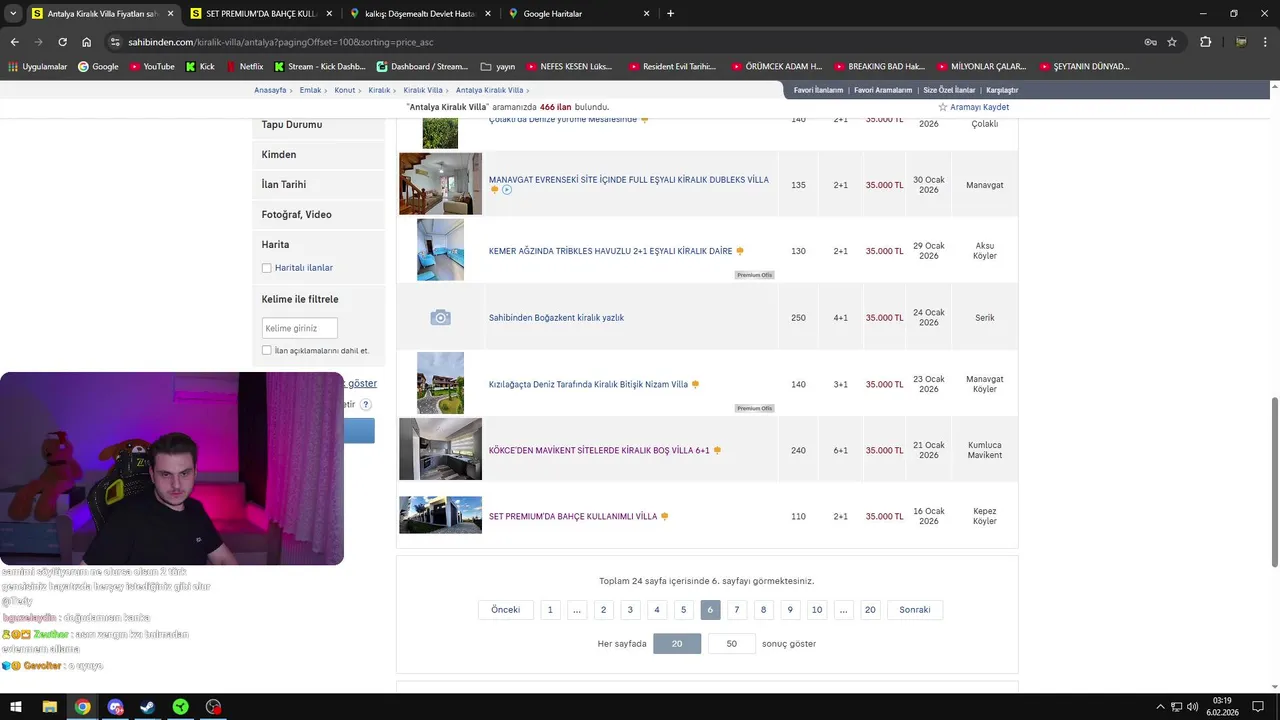Viewport: 1280px width, 720px height.
Task: Open Emlak breadcrumb link
Action: pos(311,90)
